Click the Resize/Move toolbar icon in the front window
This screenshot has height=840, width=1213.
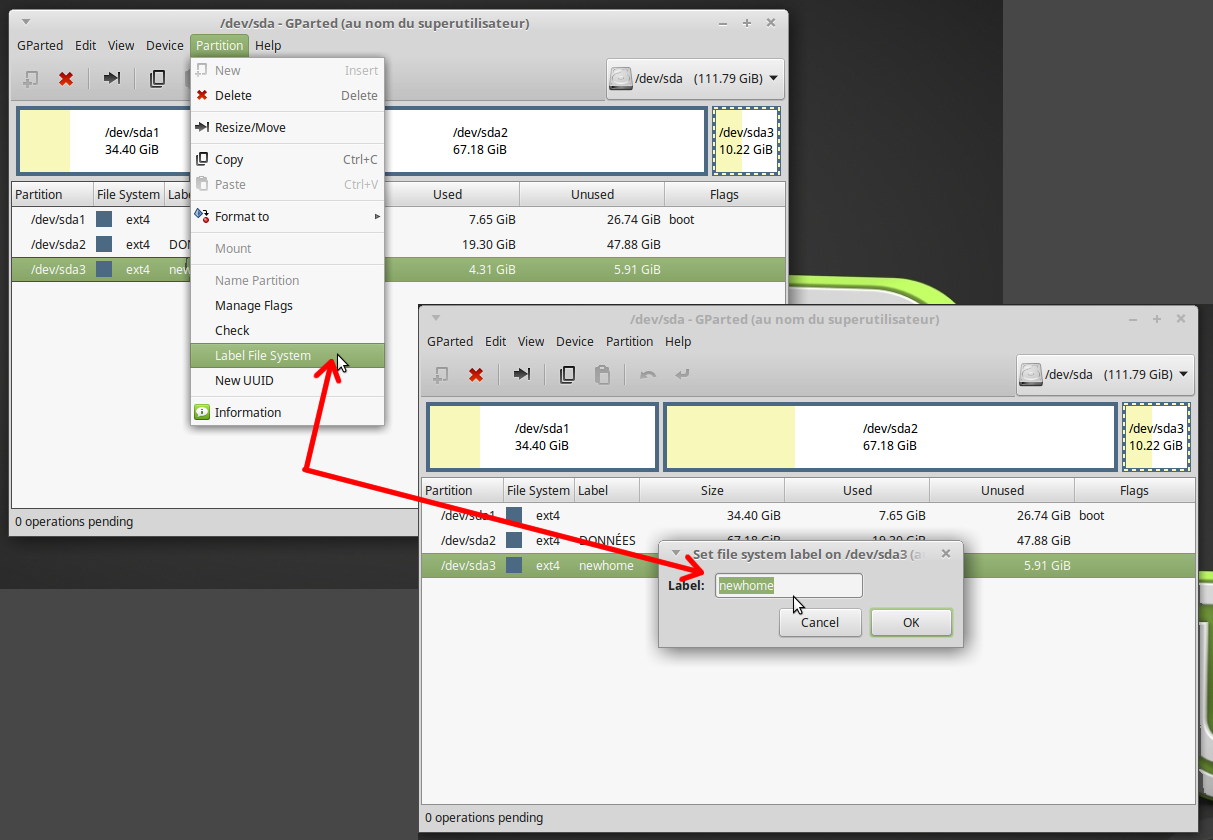tap(522, 374)
